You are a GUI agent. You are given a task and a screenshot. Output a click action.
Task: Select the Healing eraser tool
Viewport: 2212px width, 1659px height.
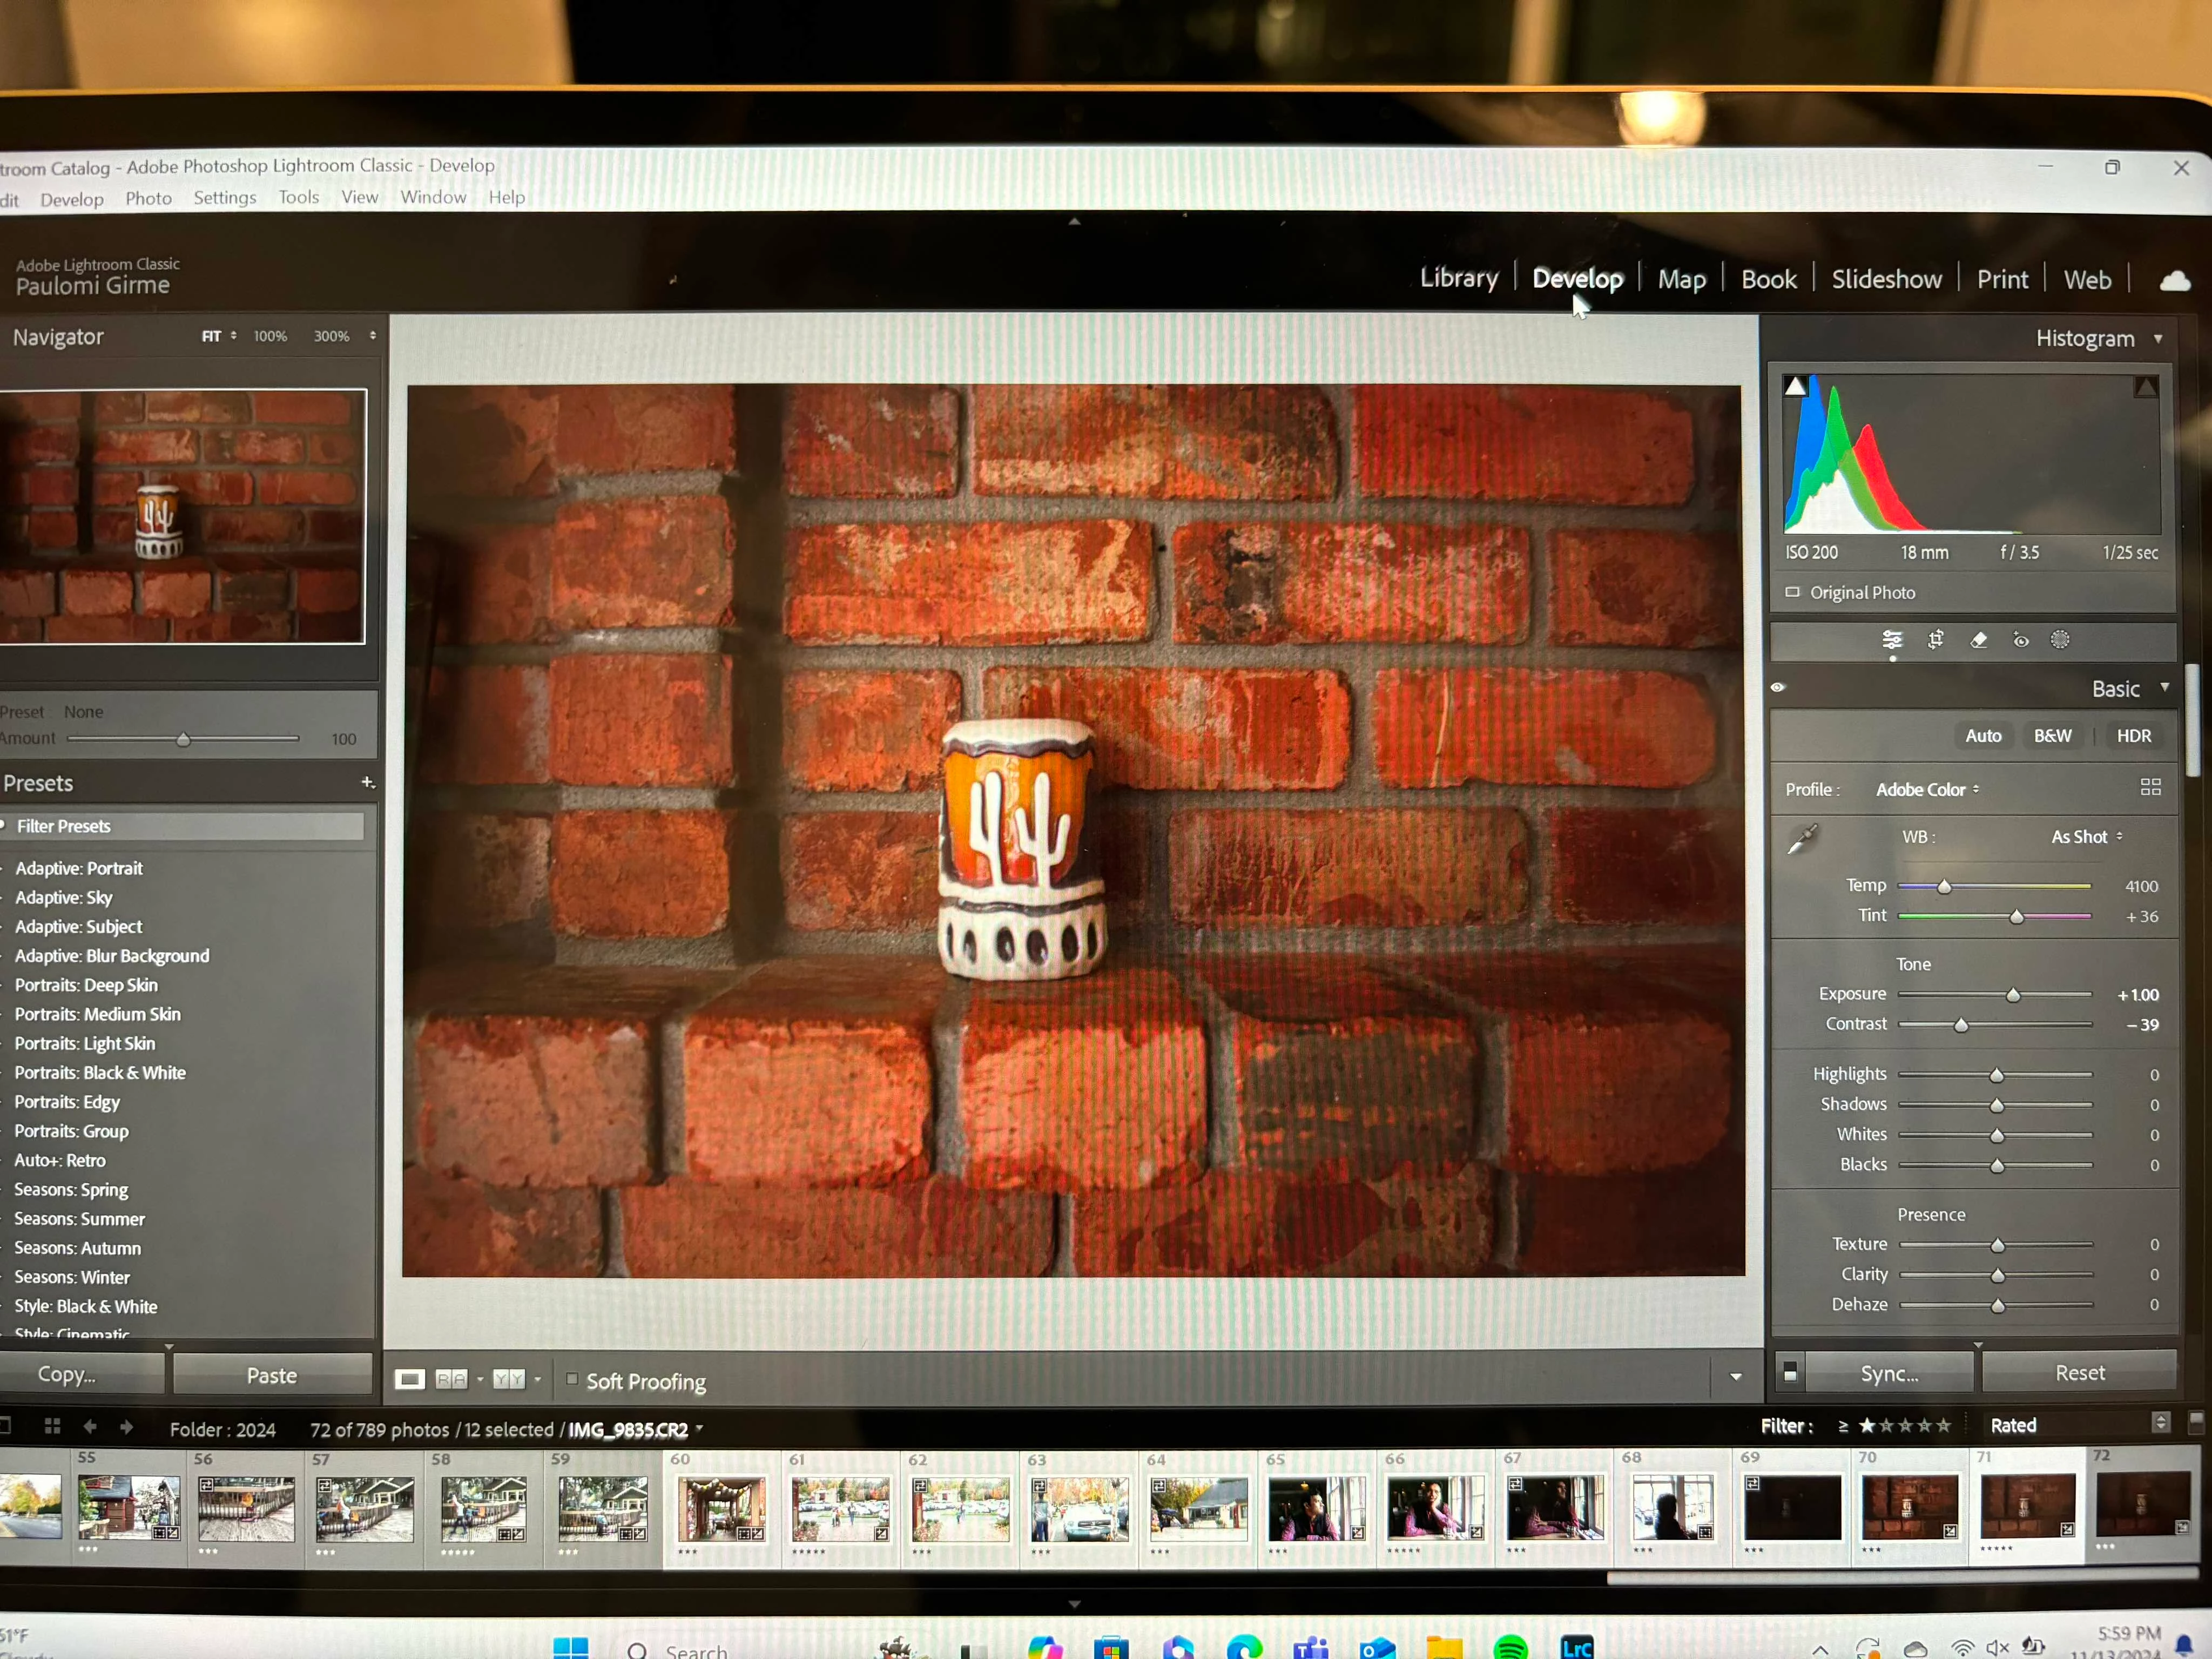pyautogui.click(x=1978, y=640)
